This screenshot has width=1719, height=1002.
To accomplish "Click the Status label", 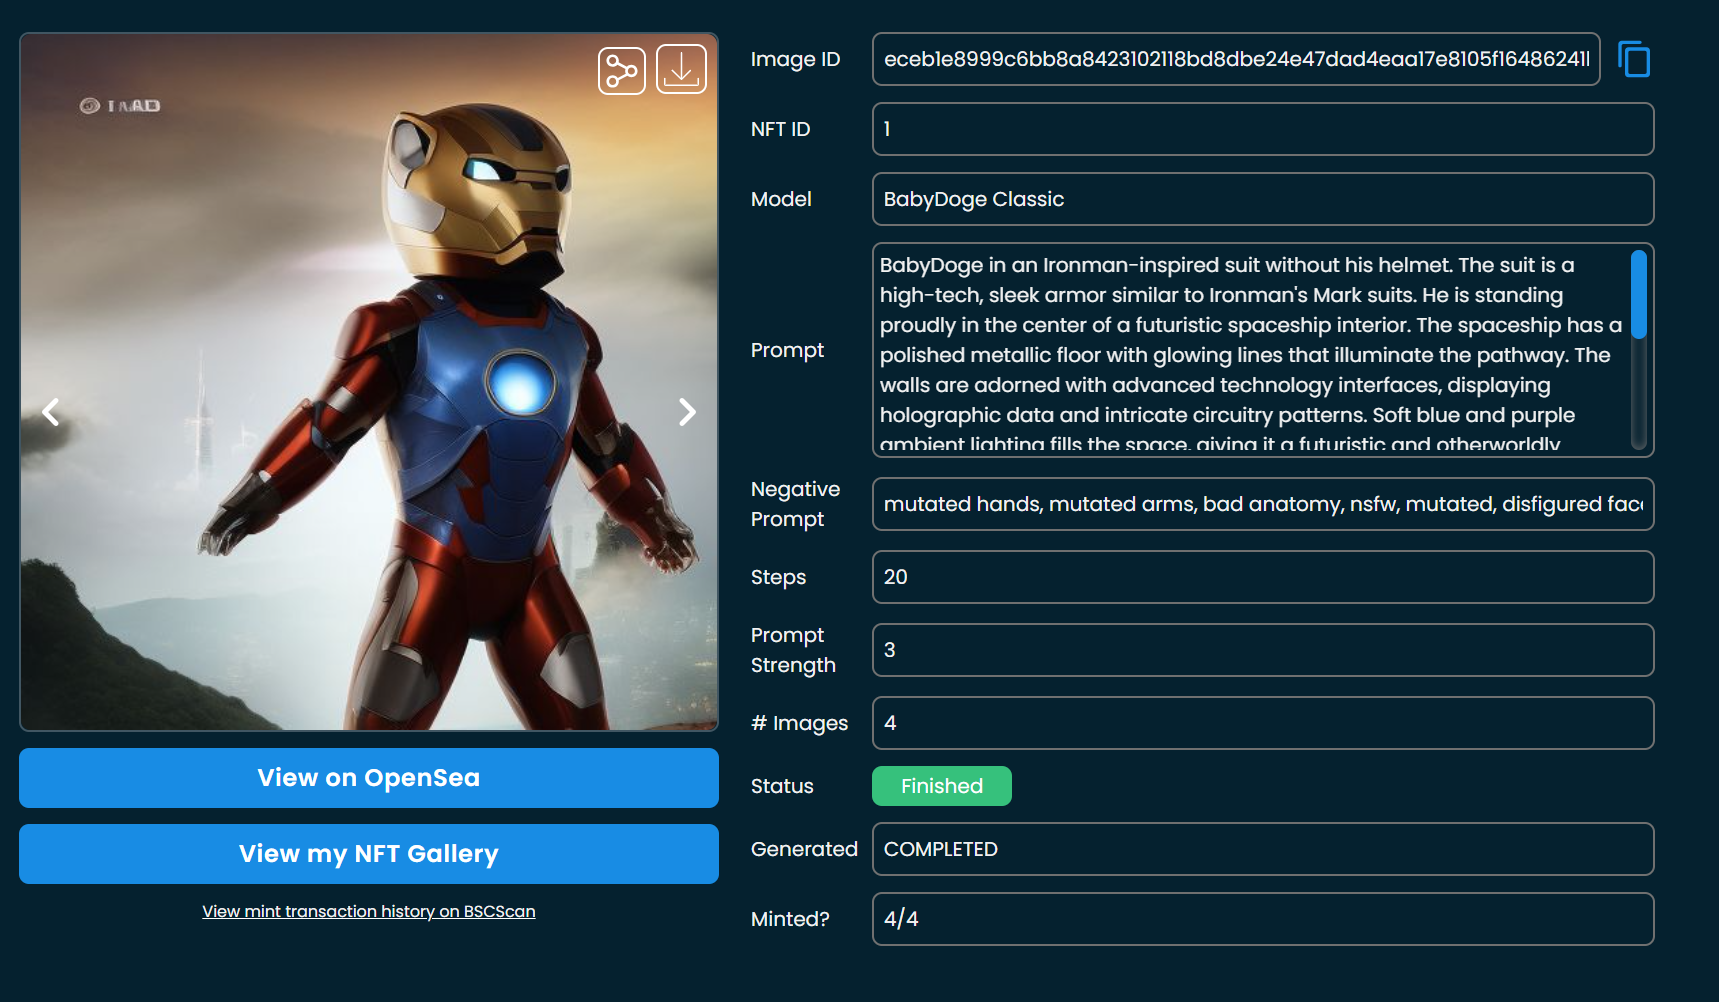I will 782,786.
